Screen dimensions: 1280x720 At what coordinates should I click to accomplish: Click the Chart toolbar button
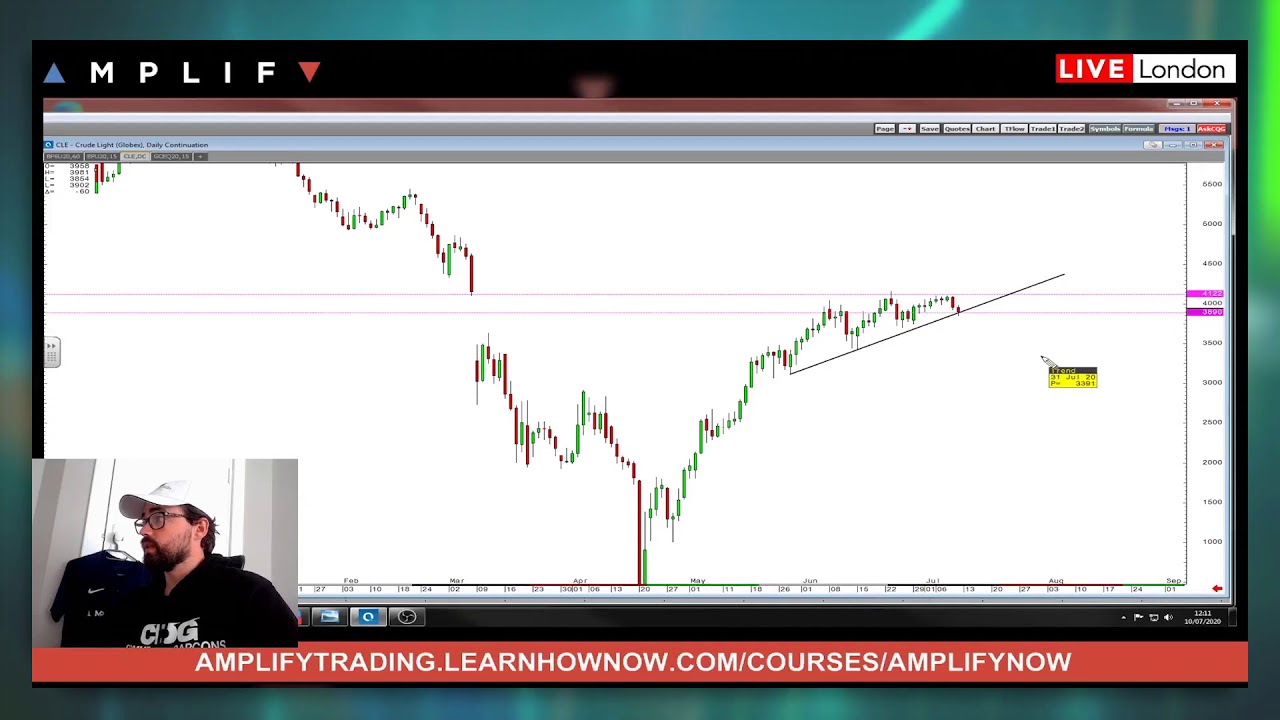coord(986,129)
